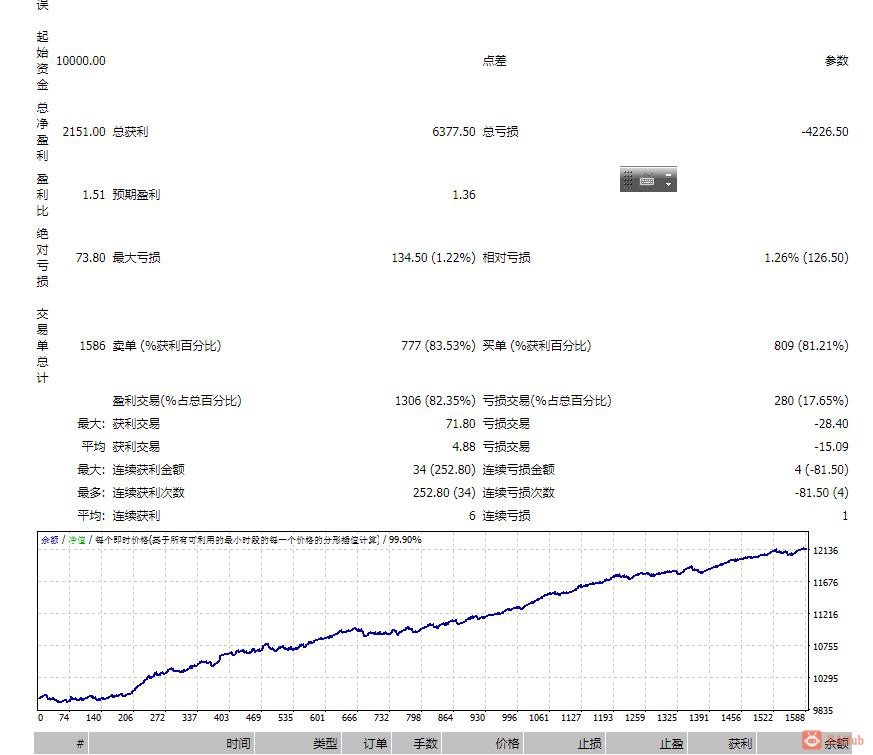Open the down-arrow triangle on the floating toolbar

click(668, 184)
